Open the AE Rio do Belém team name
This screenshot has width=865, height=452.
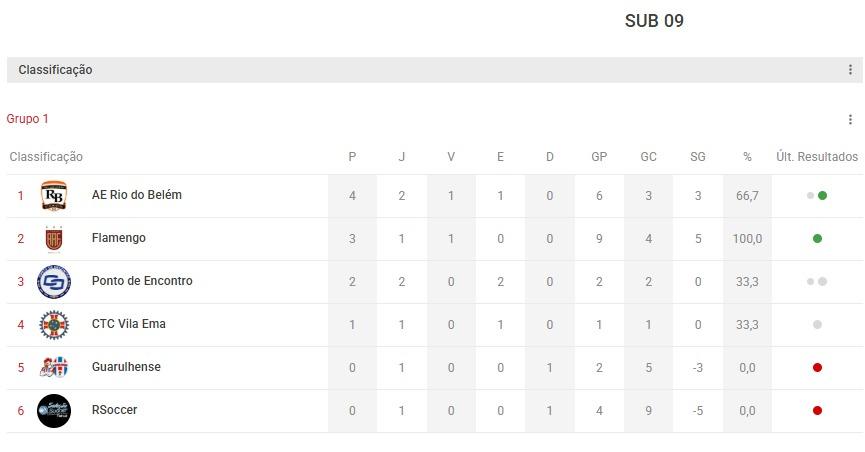[x=137, y=195]
